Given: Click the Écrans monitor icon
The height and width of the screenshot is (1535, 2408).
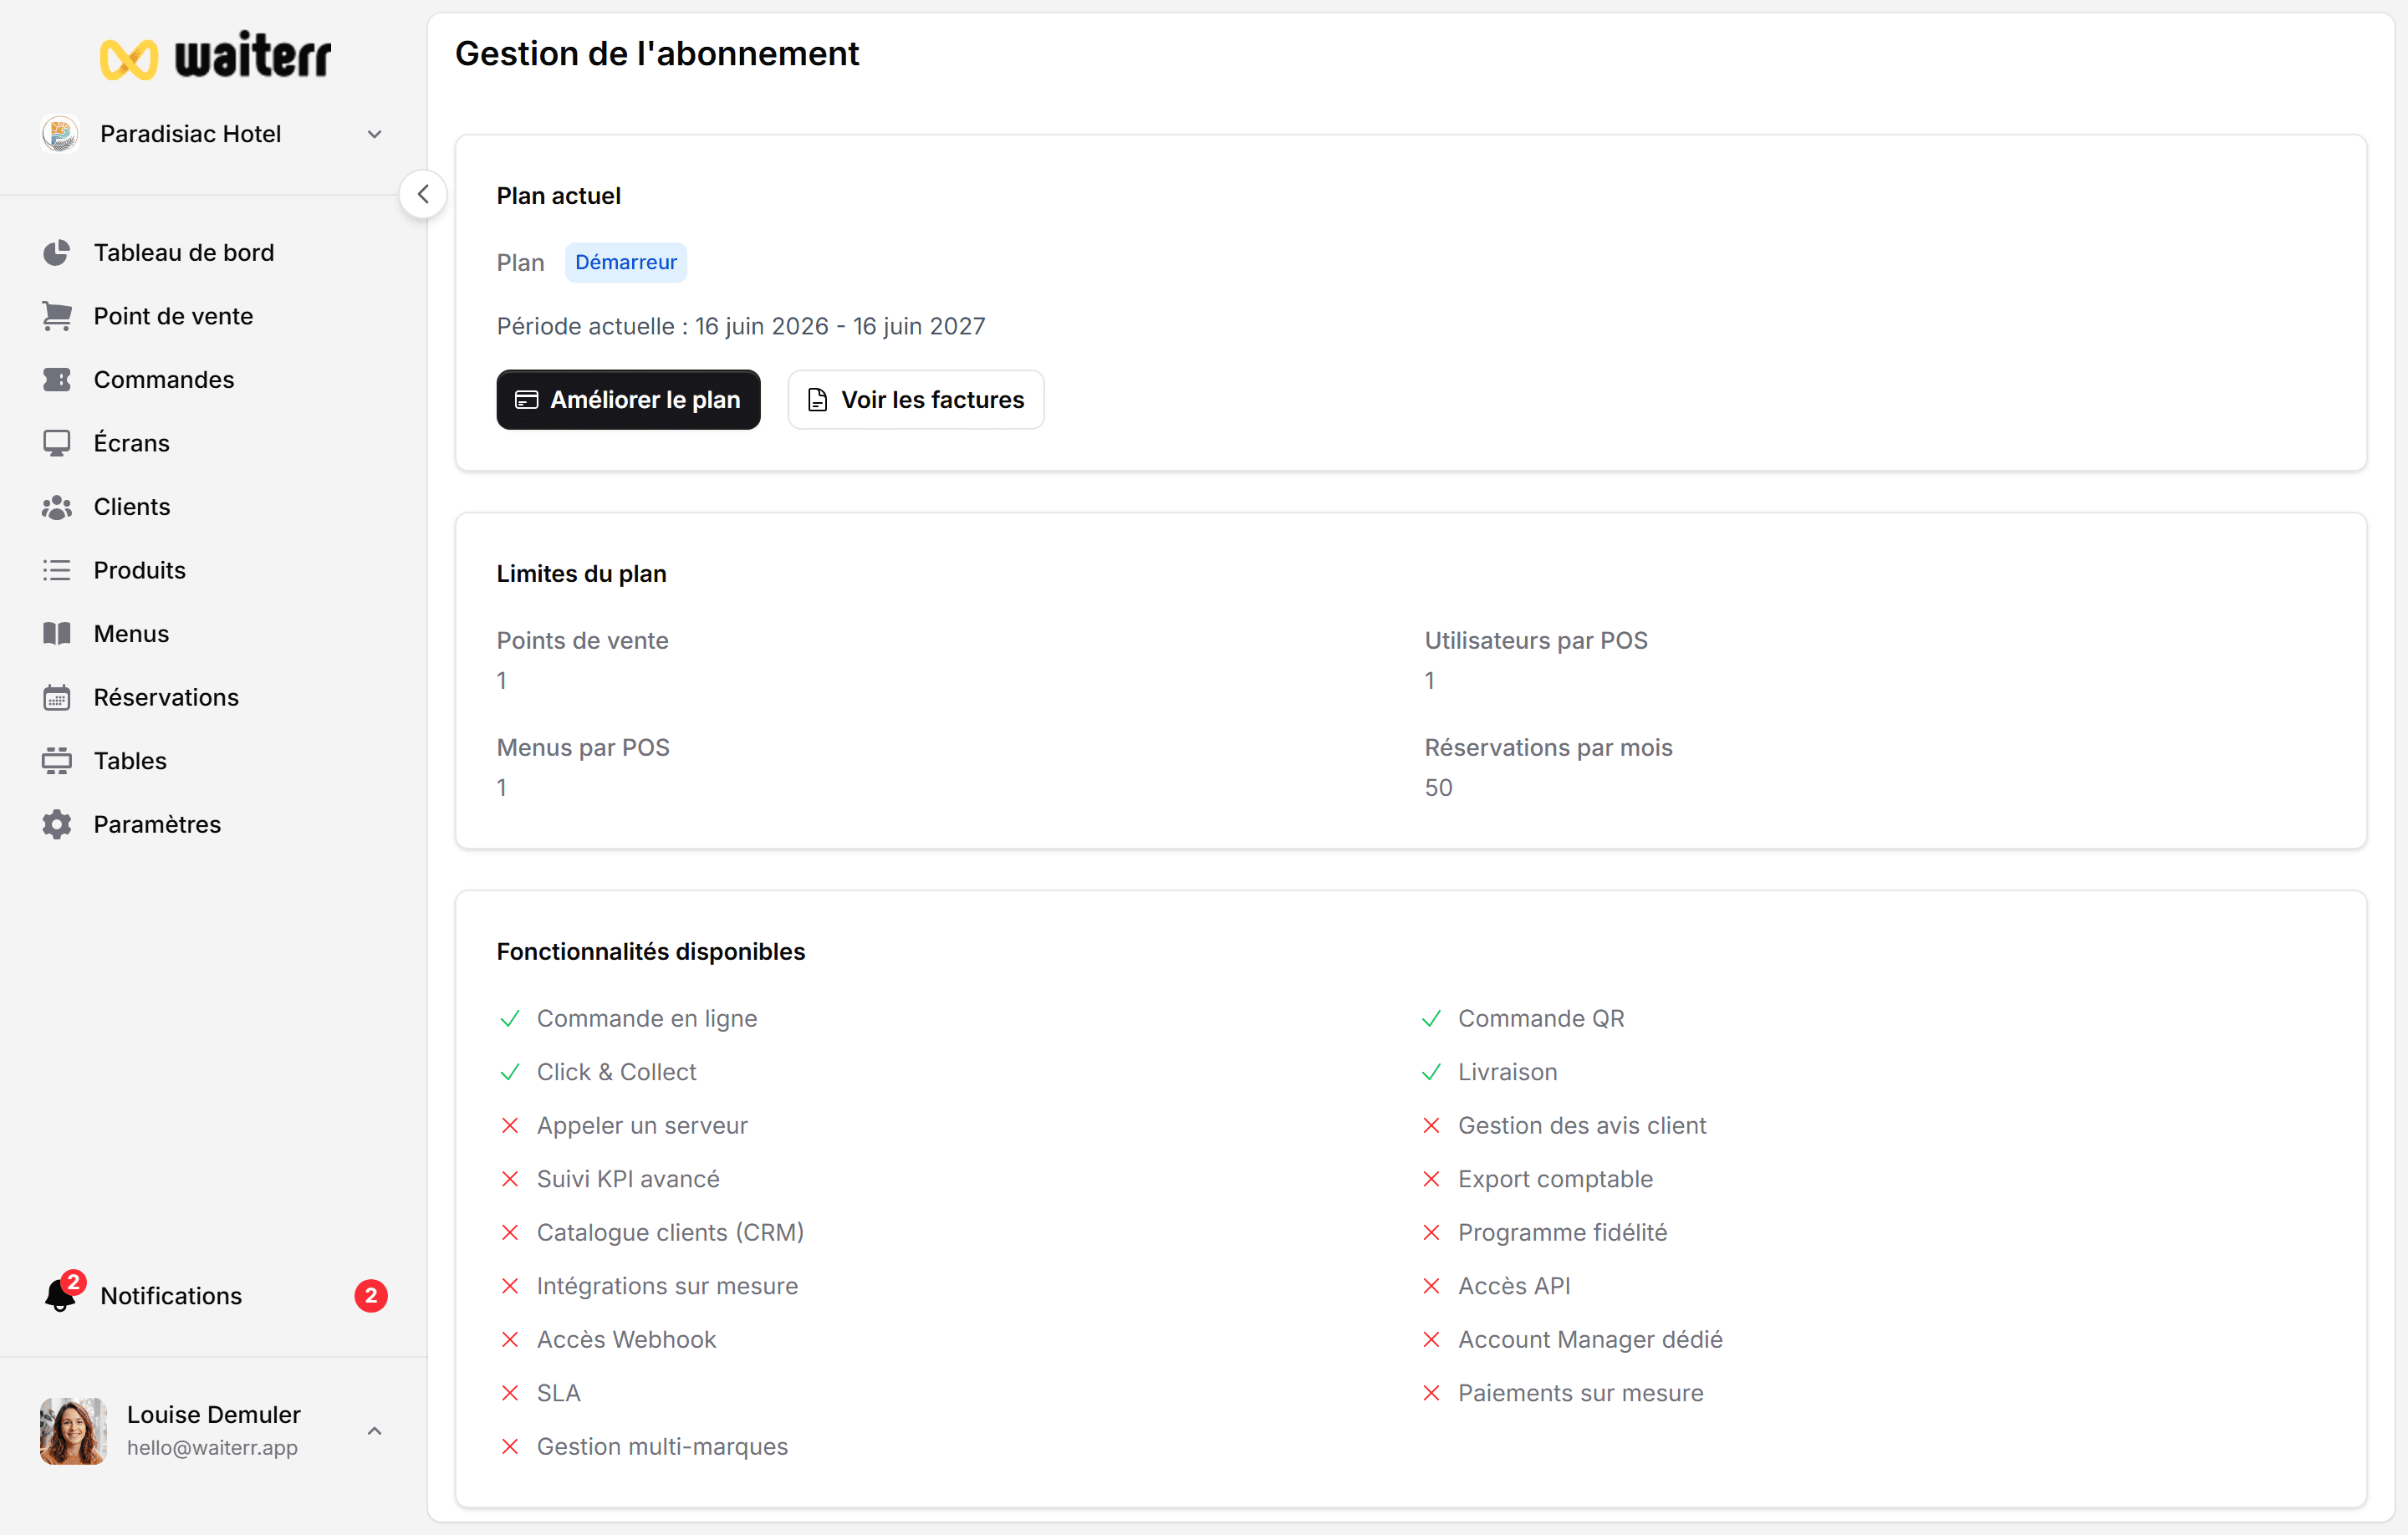Looking at the screenshot, I should pyautogui.click(x=57, y=443).
